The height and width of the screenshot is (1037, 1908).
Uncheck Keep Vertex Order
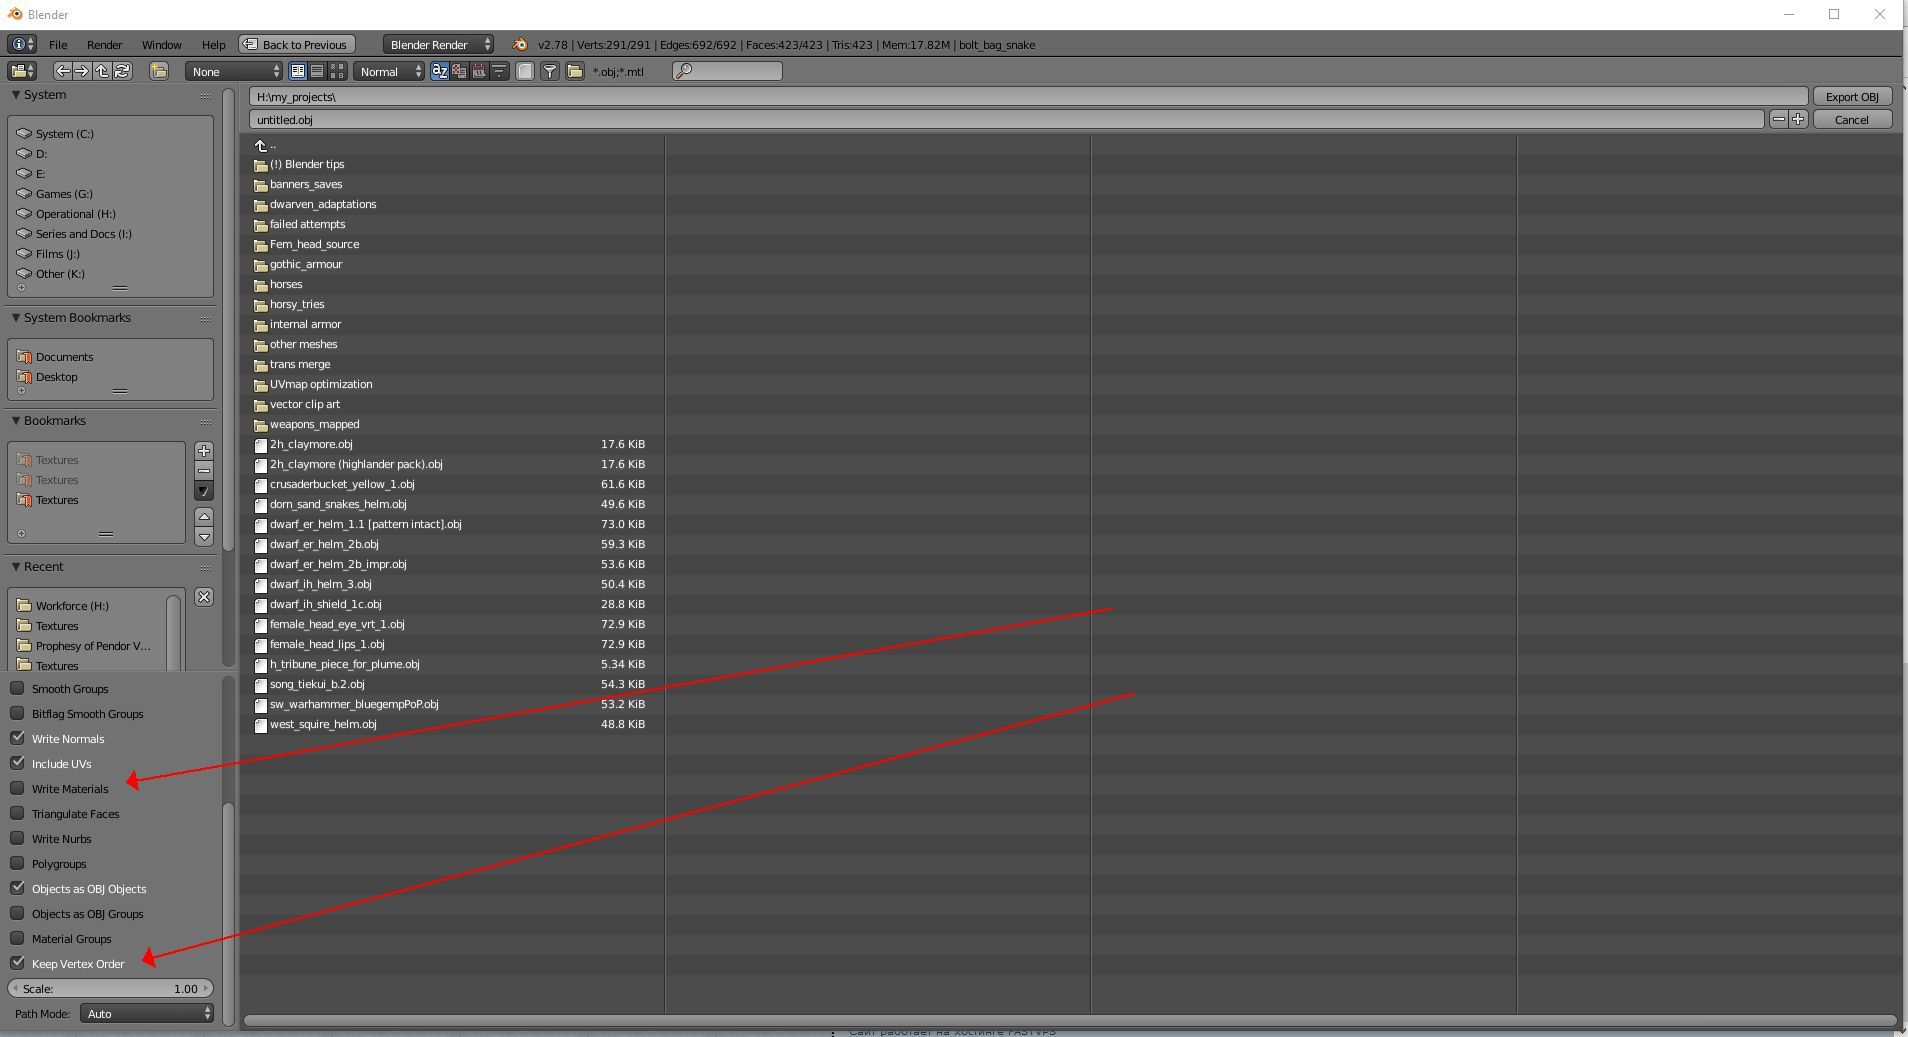coord(17,963)
